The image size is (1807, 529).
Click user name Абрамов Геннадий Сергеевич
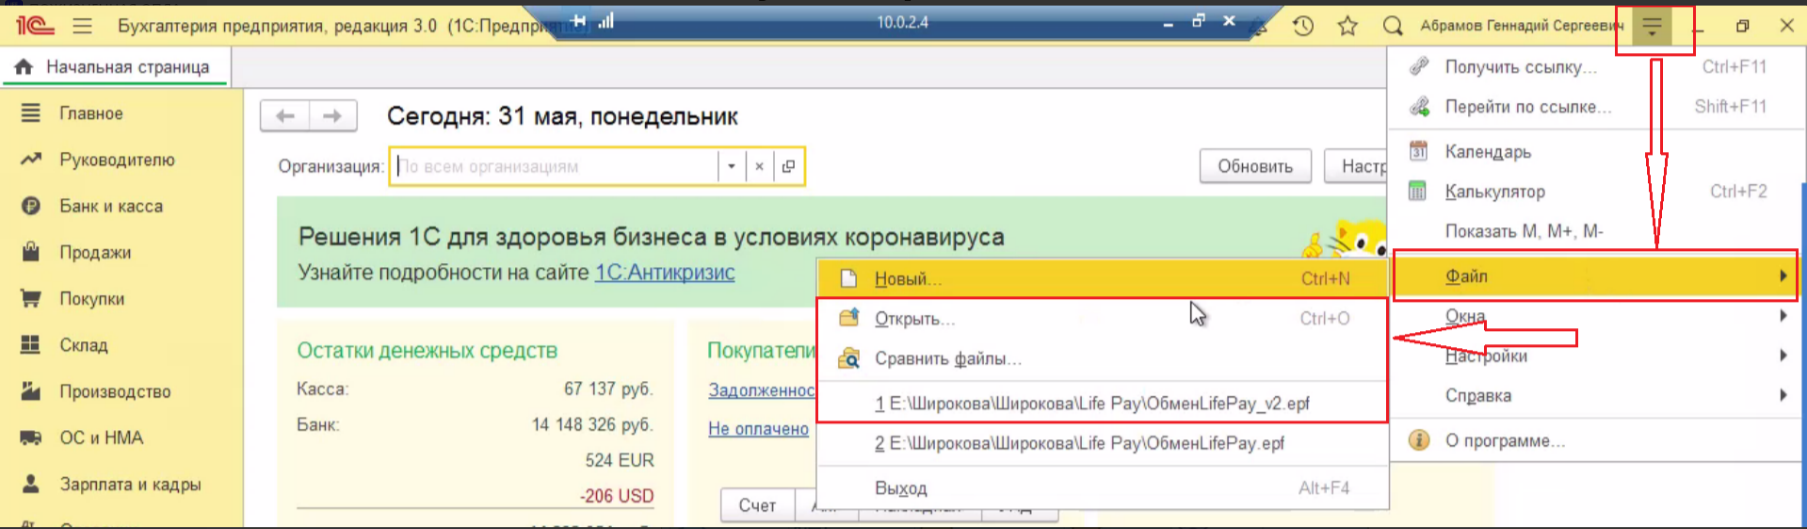tap(1521, 26)
